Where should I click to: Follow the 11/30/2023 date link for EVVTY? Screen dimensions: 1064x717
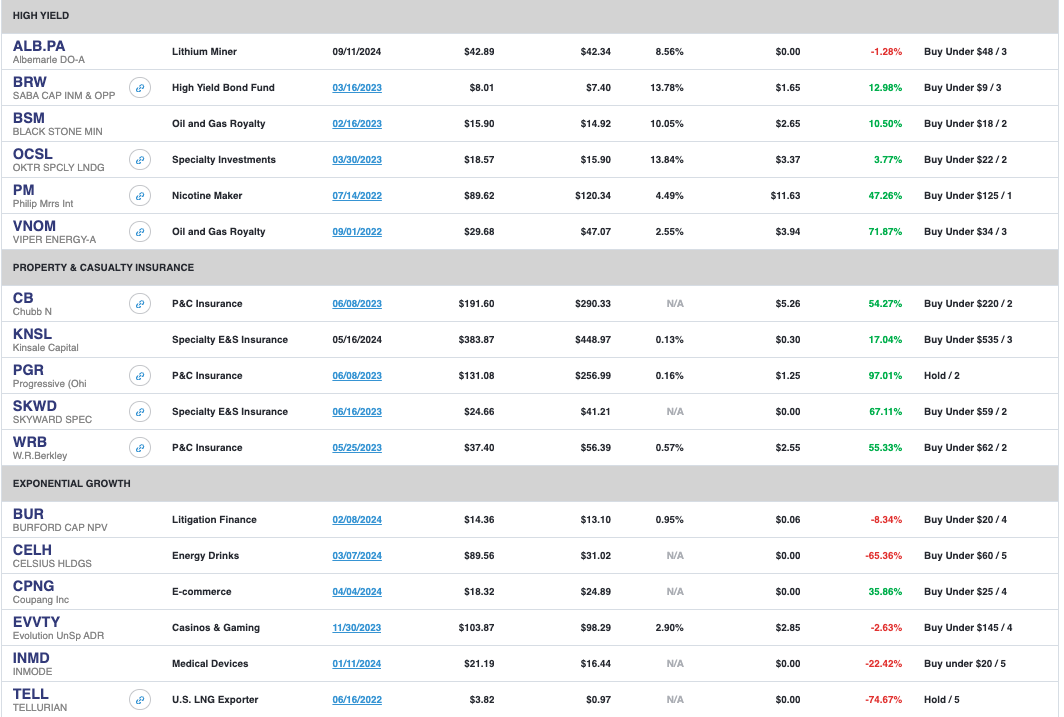click(357, 627)
